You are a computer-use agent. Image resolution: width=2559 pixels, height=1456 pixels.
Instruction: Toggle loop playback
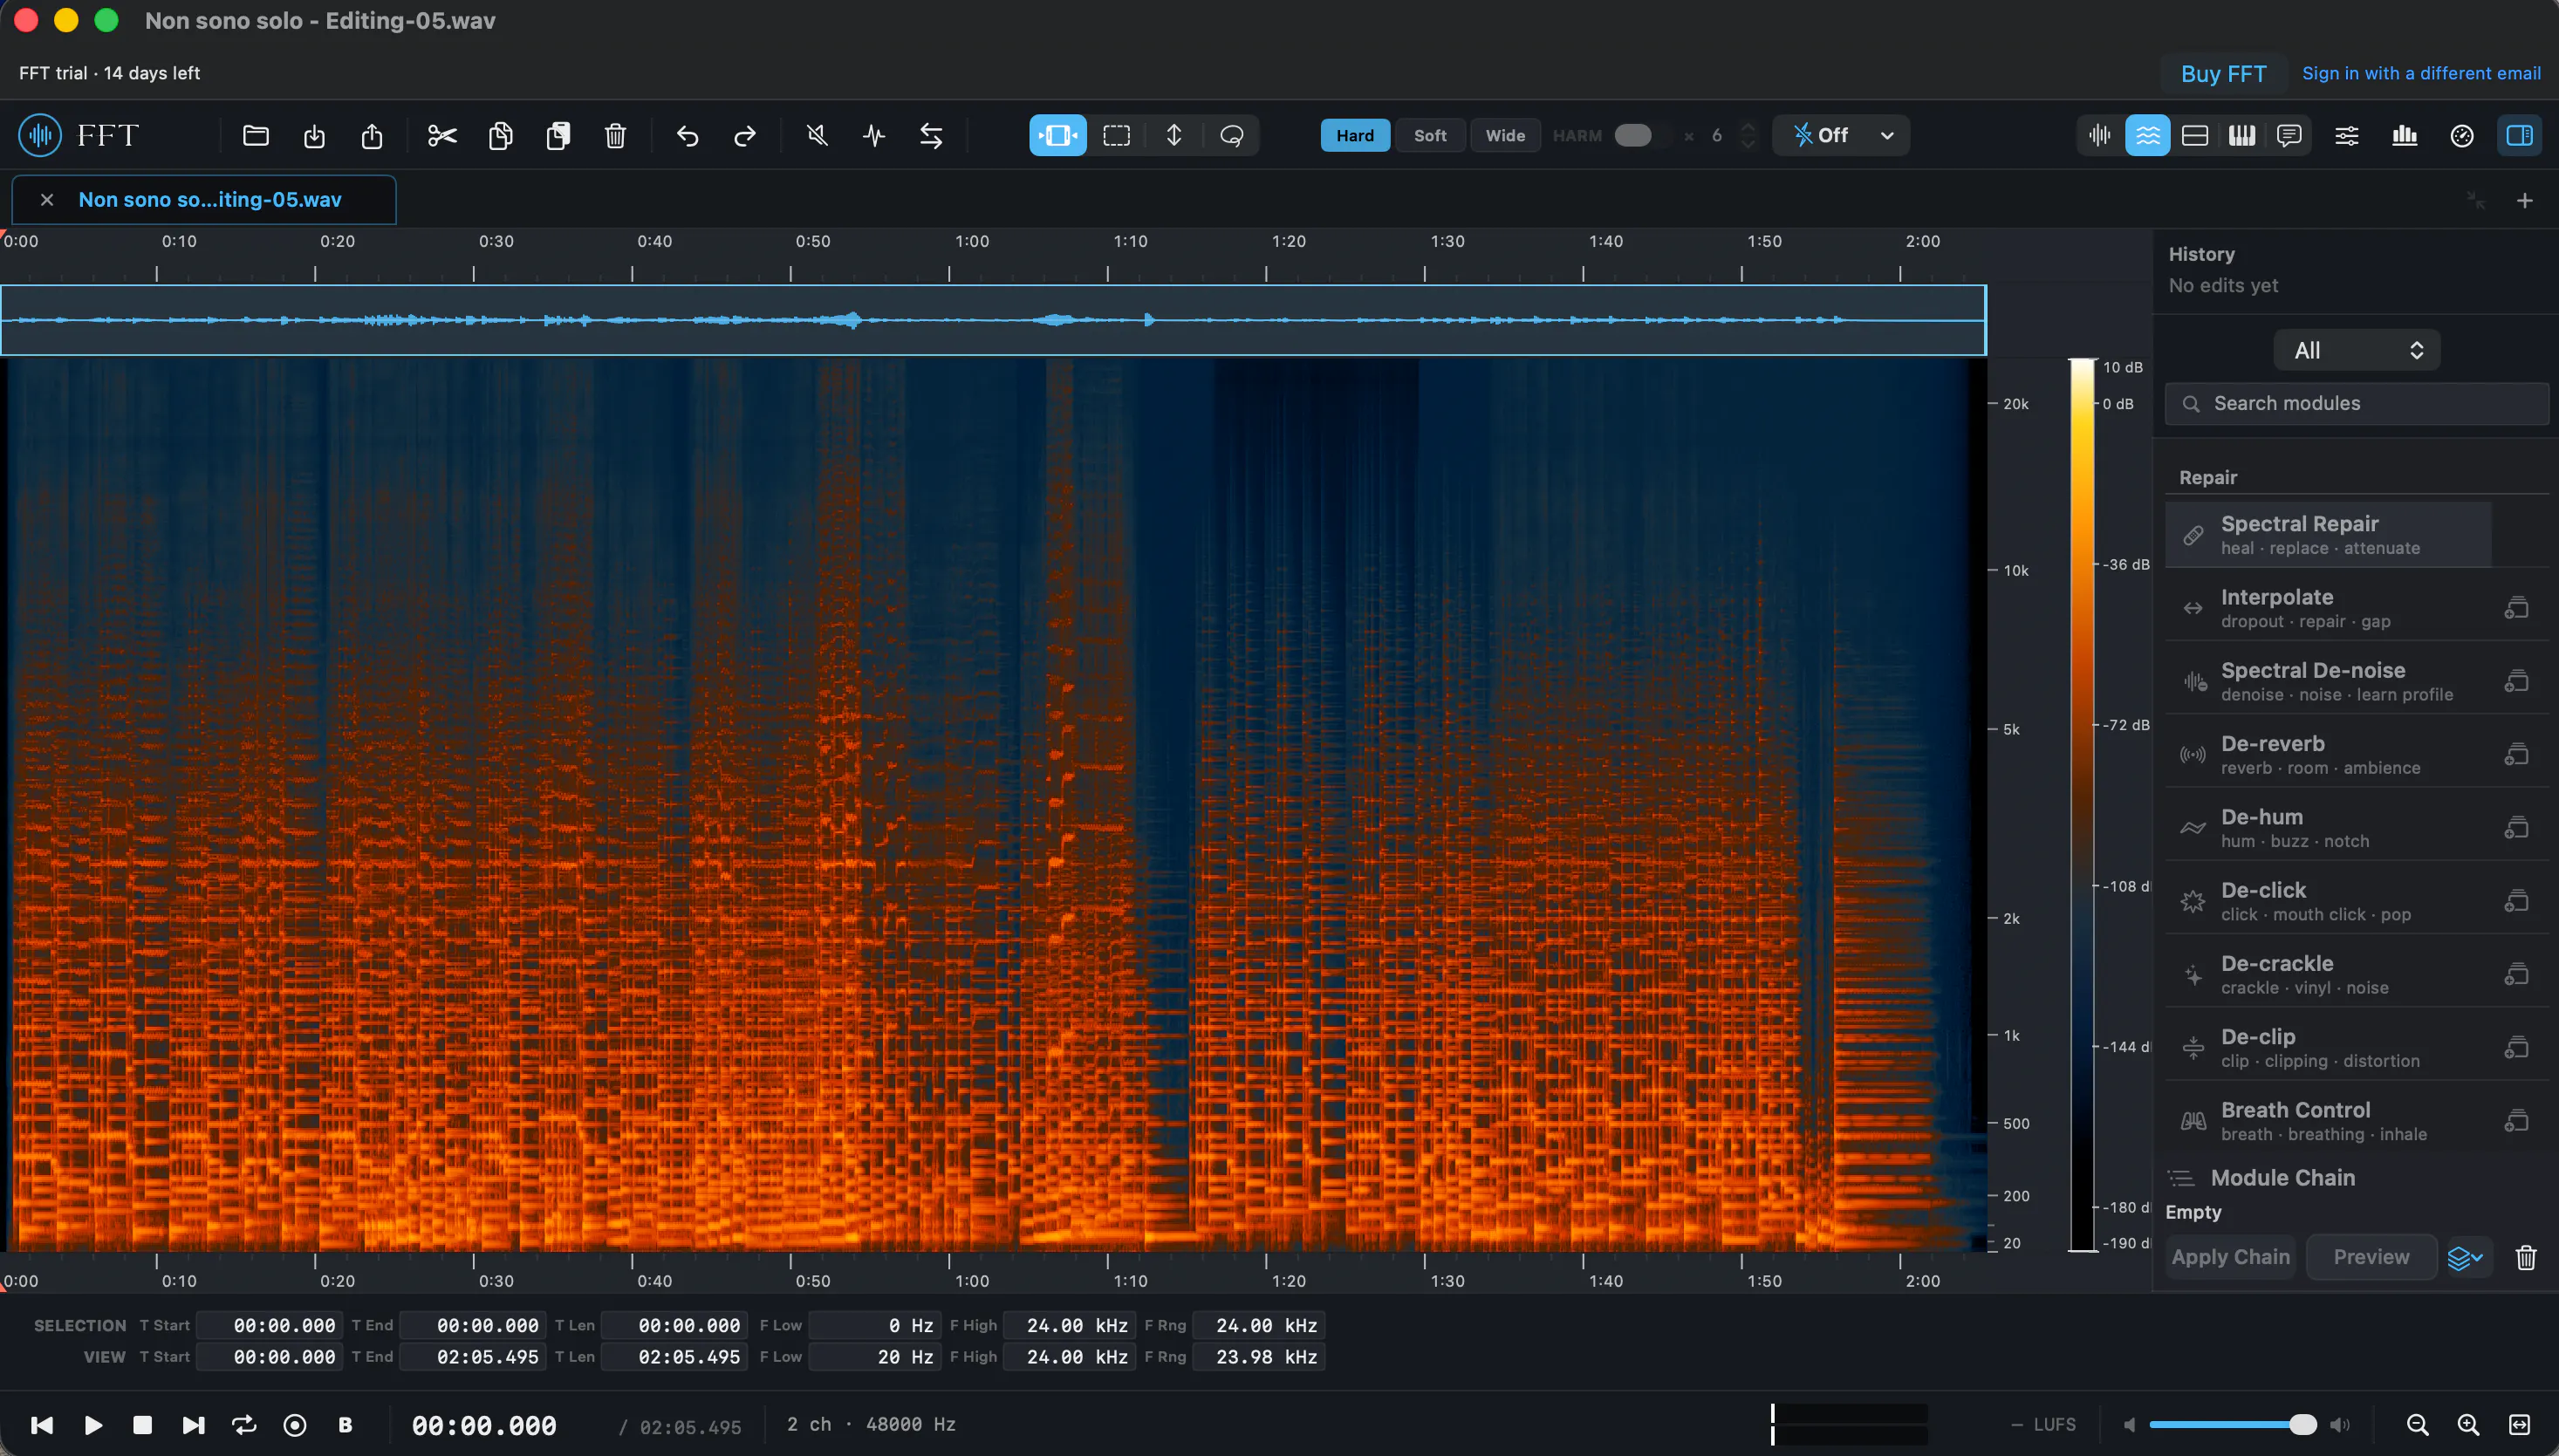[x=244, y=1425]
